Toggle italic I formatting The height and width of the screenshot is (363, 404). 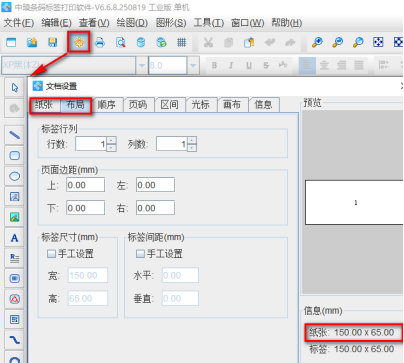click(x=231, y=65)
